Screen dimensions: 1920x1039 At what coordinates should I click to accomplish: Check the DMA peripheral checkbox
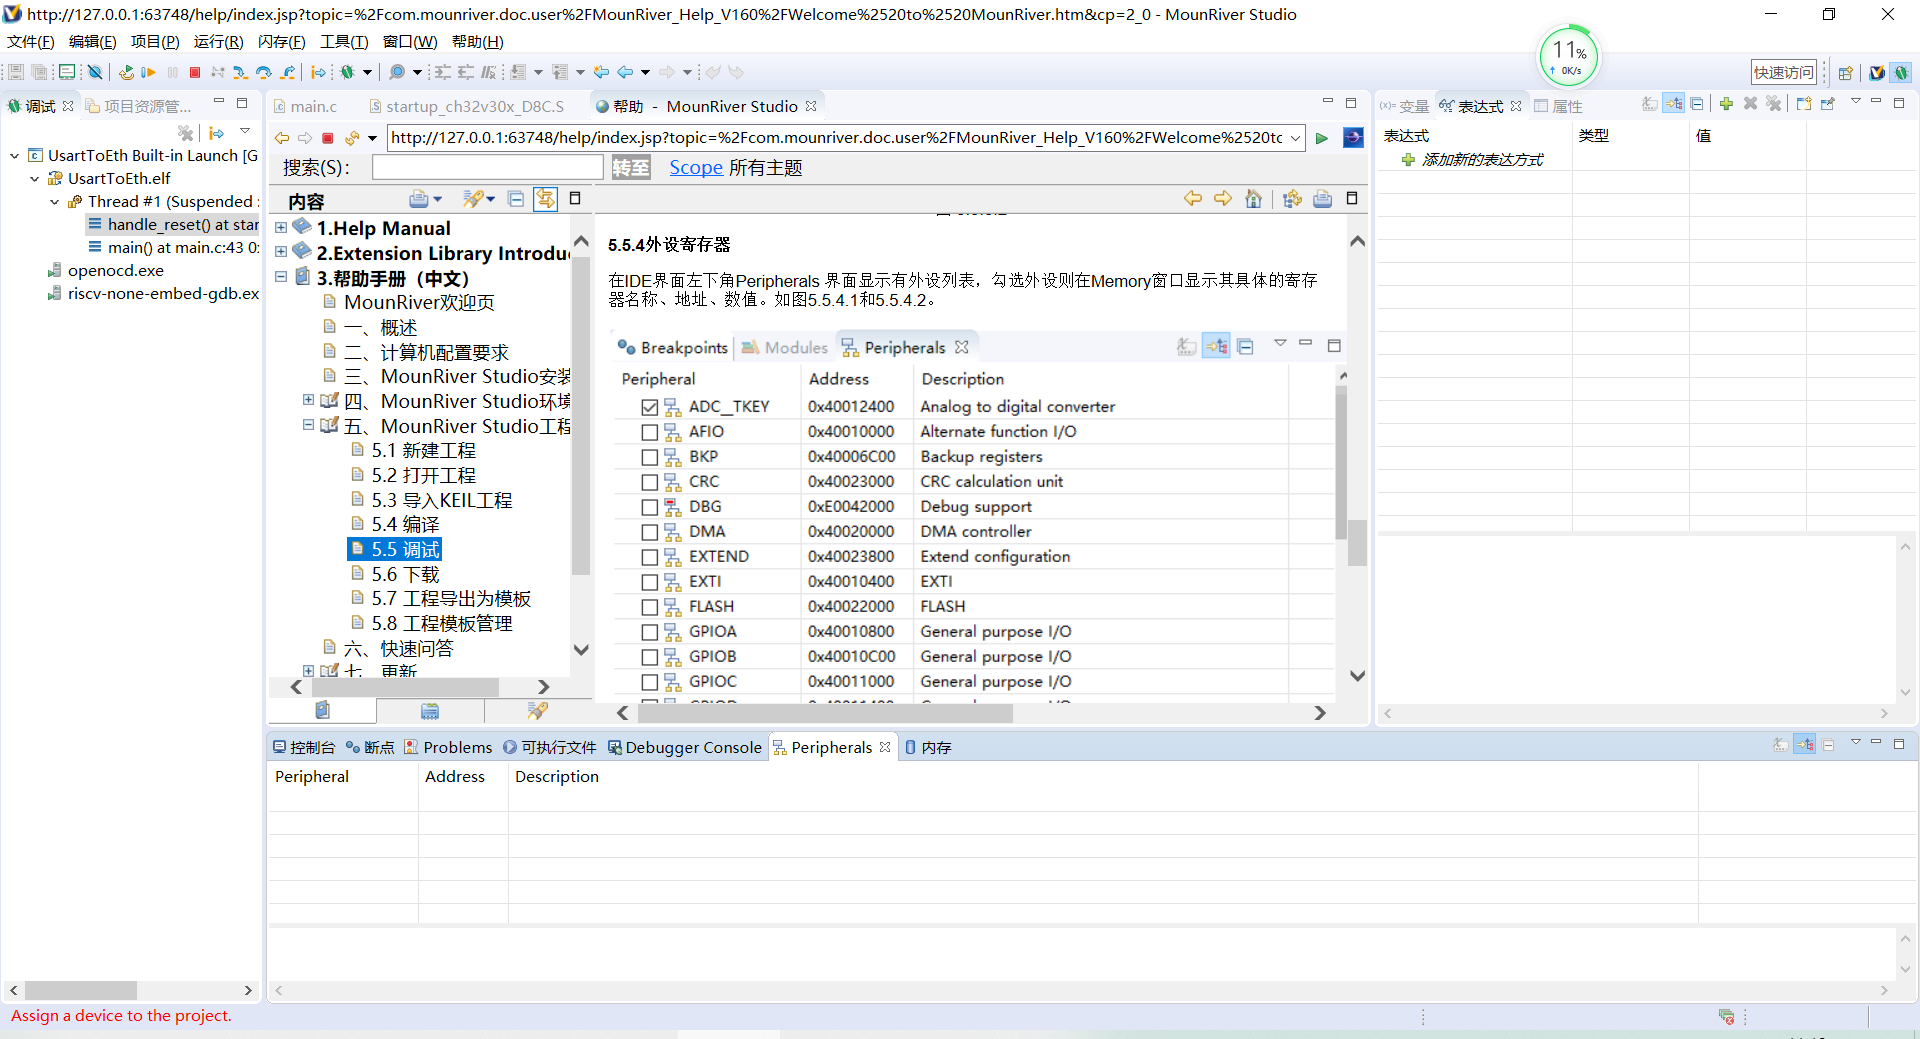click(650, 532)
